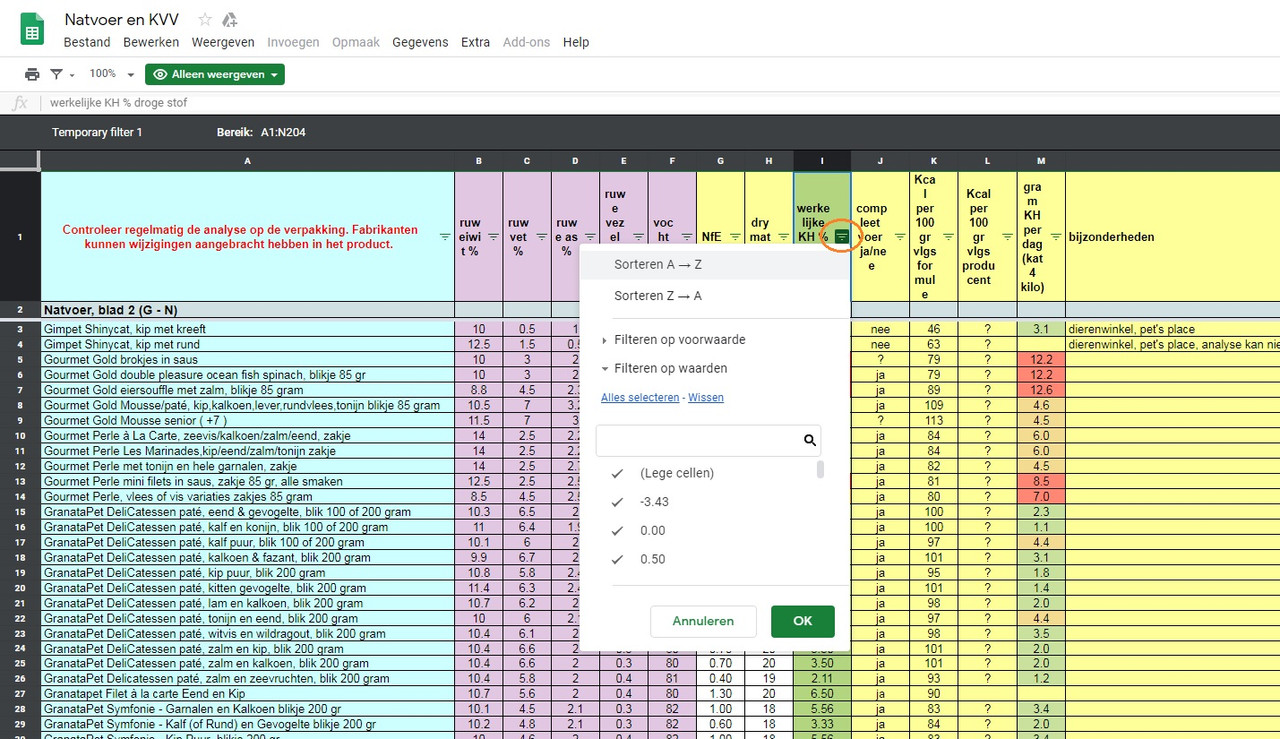
Task: Open the Extra menu
Action: coord(476,42)
